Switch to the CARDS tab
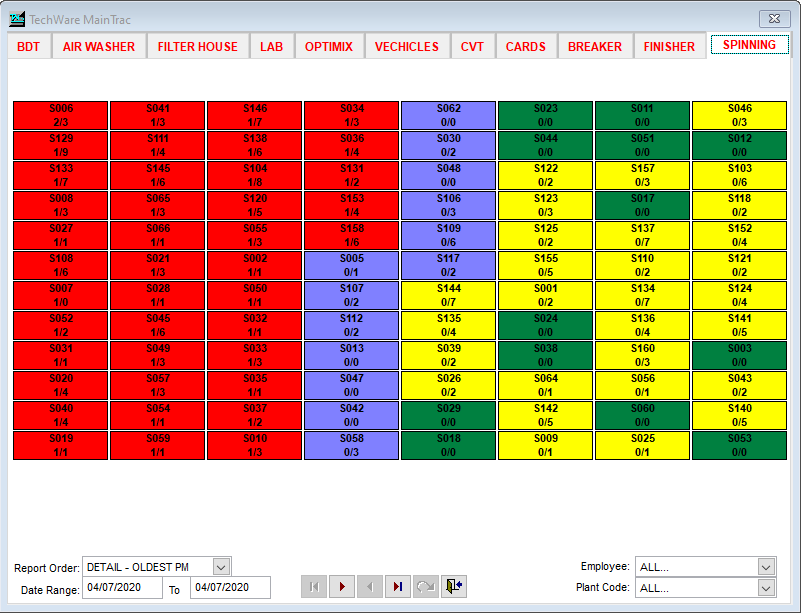This screenshot has width=803, height=614. [526, 45]
